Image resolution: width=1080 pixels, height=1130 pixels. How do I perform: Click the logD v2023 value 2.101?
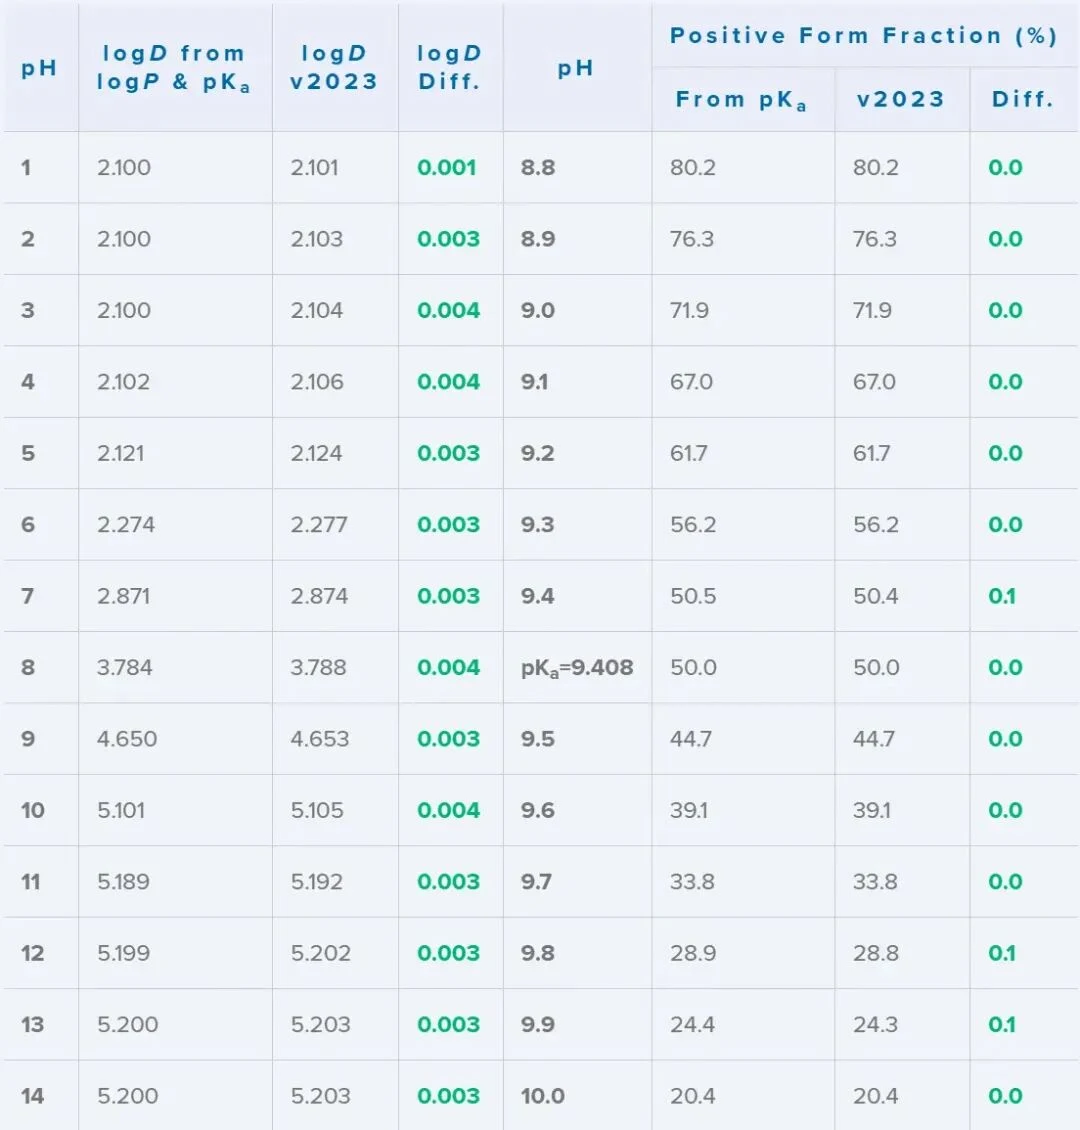(x=315, y=168)
